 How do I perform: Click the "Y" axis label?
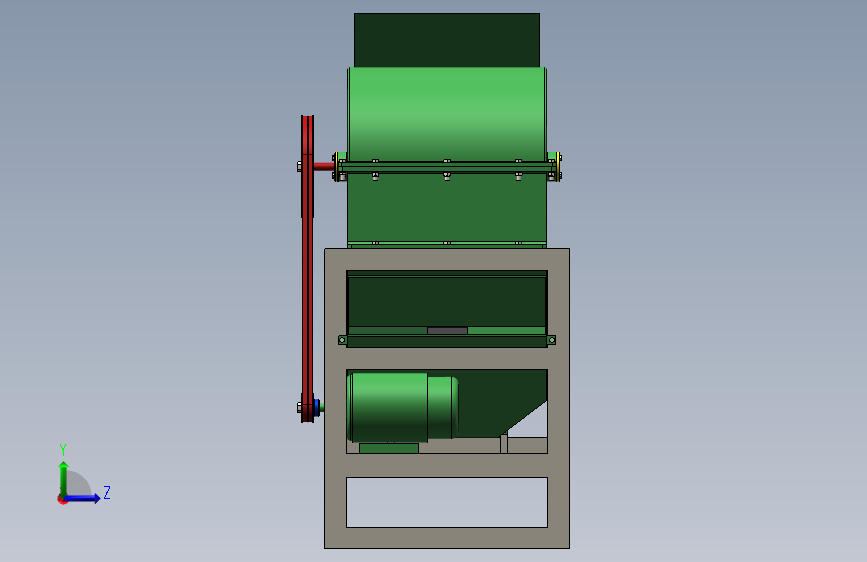click(63, 449)
